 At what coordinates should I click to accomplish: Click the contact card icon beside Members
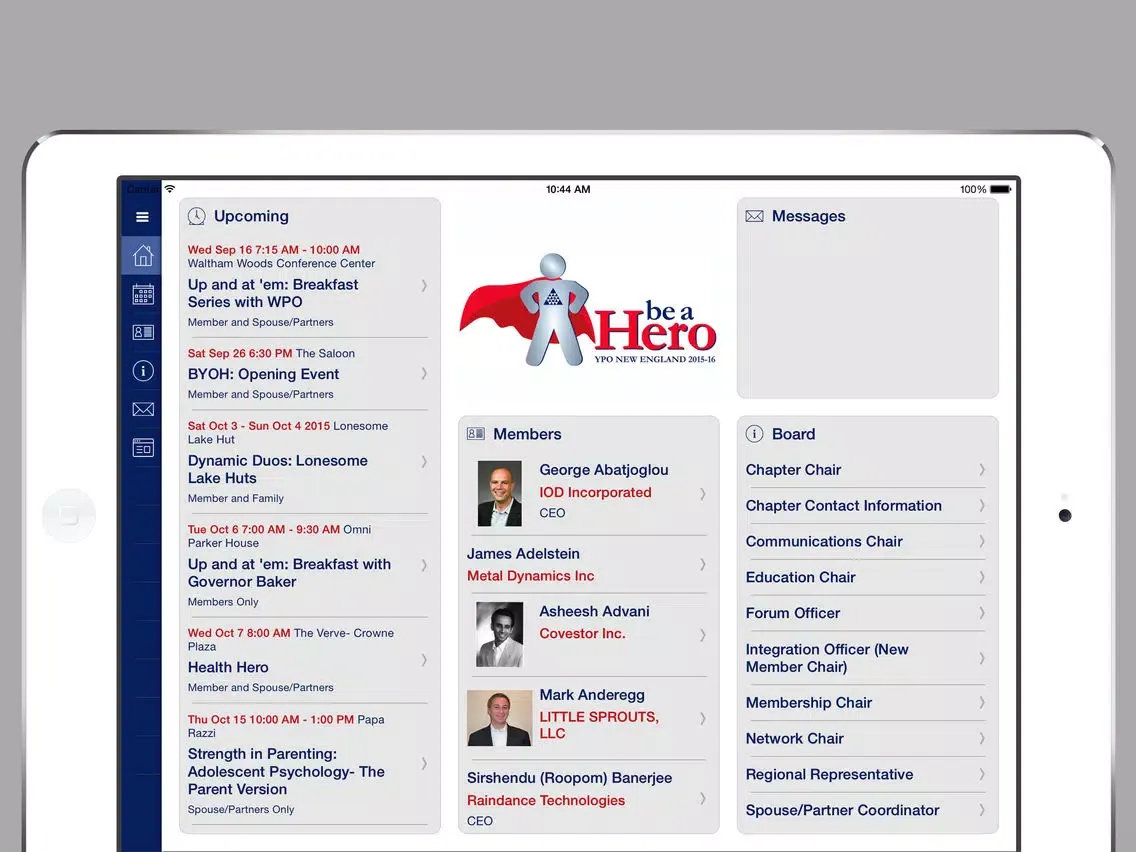(475, 434)
